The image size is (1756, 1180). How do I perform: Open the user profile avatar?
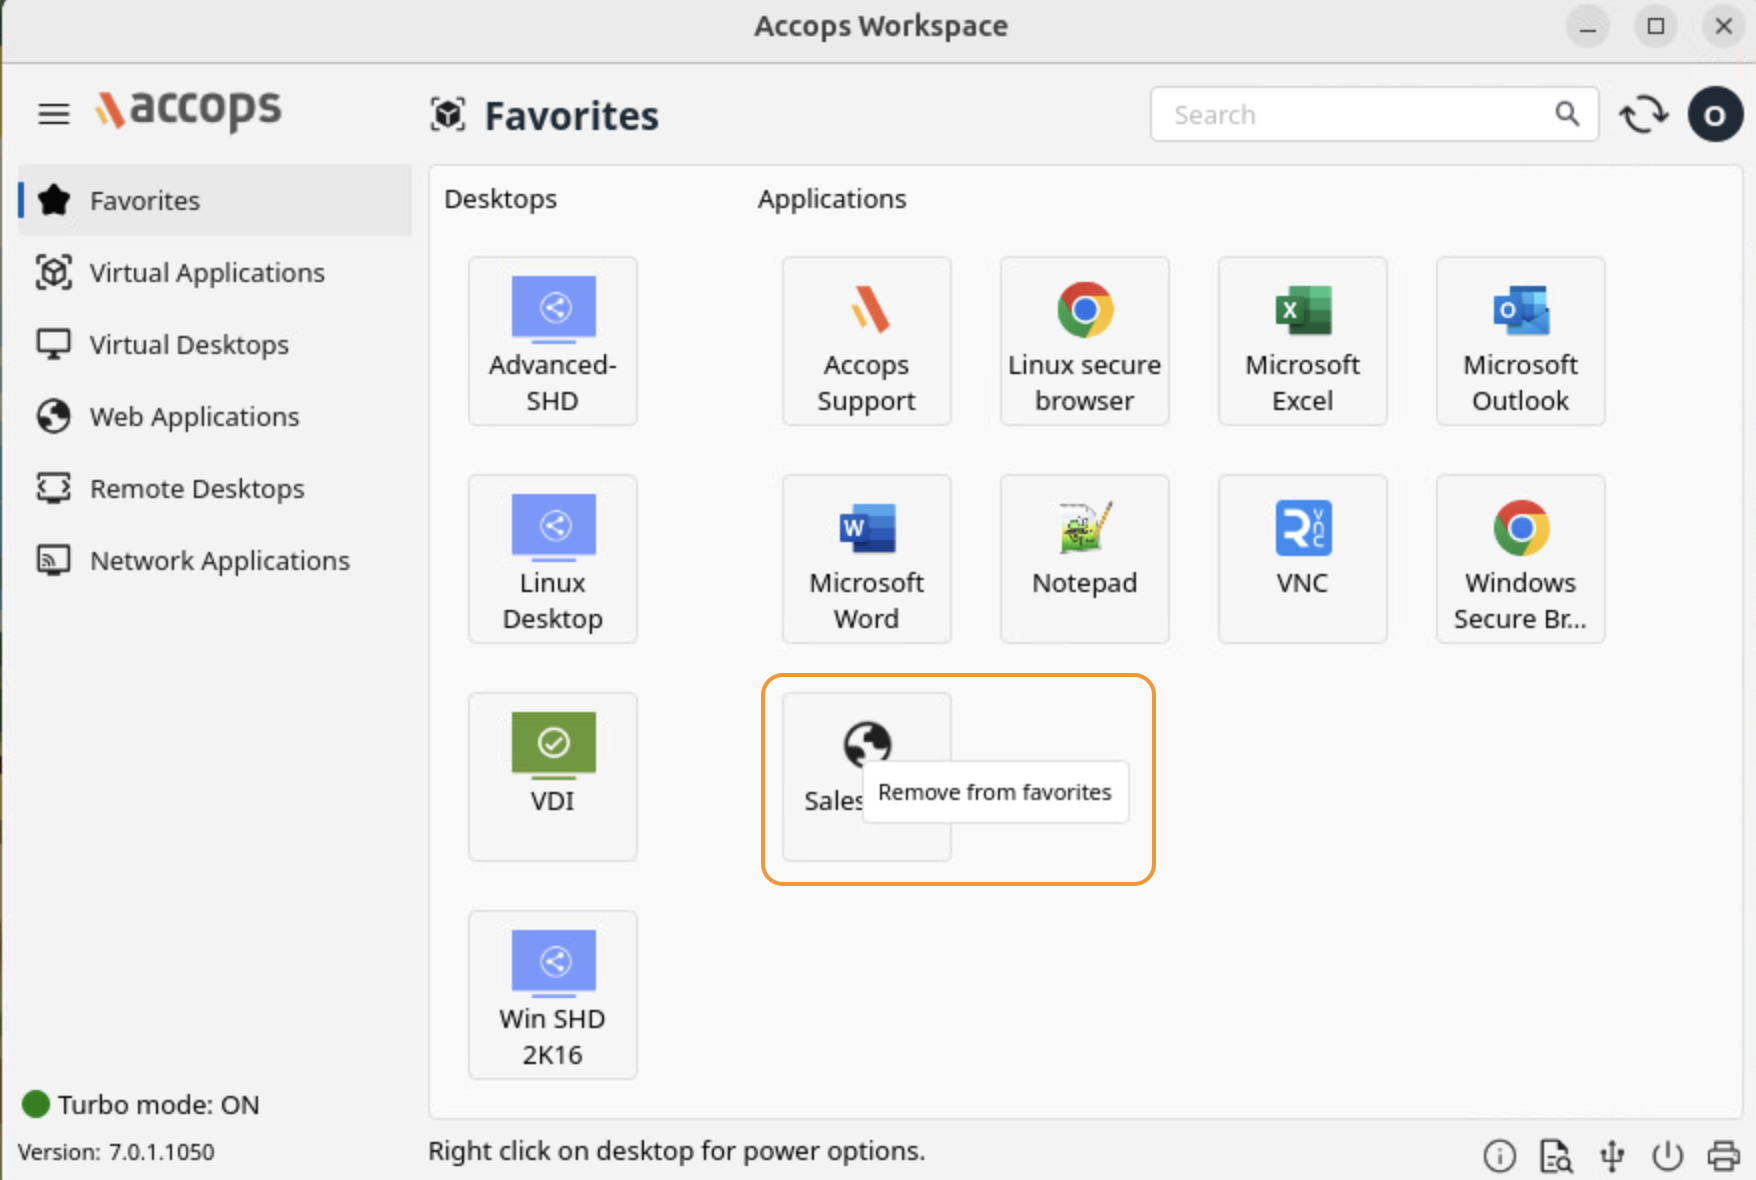coord(1715,115)
